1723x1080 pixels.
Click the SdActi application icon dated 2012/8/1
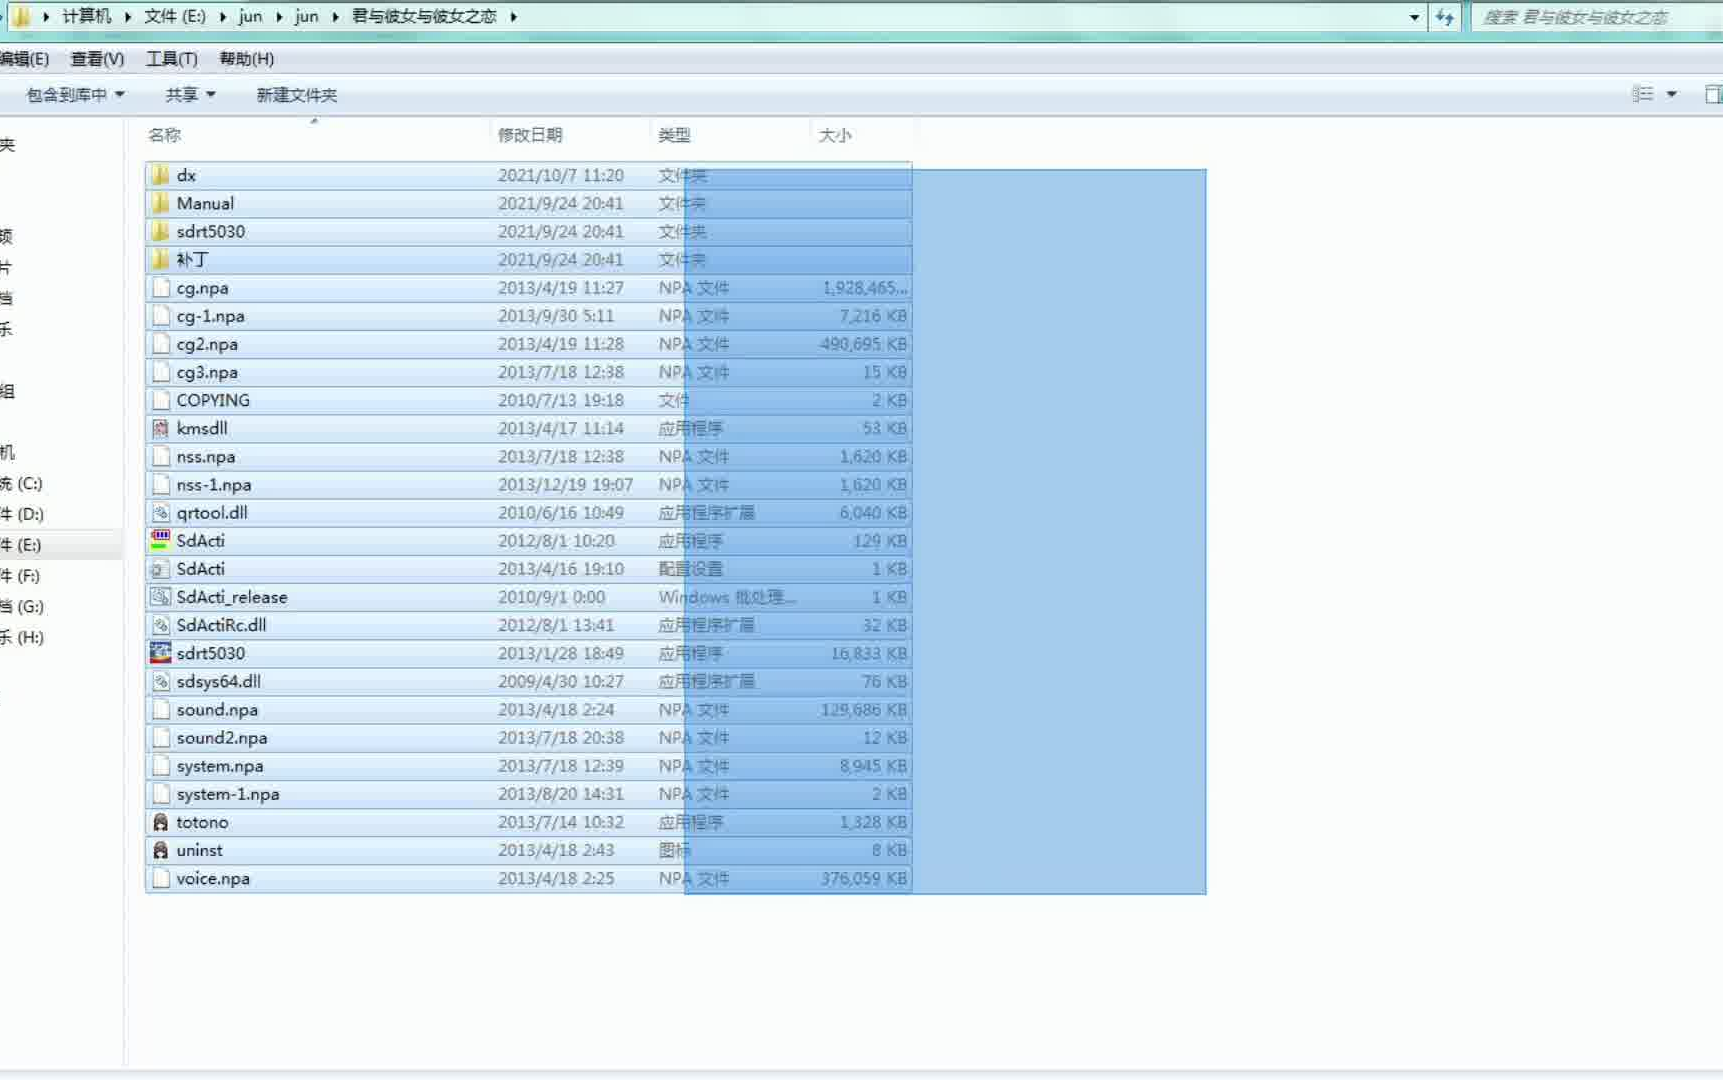tap(160, 541)
